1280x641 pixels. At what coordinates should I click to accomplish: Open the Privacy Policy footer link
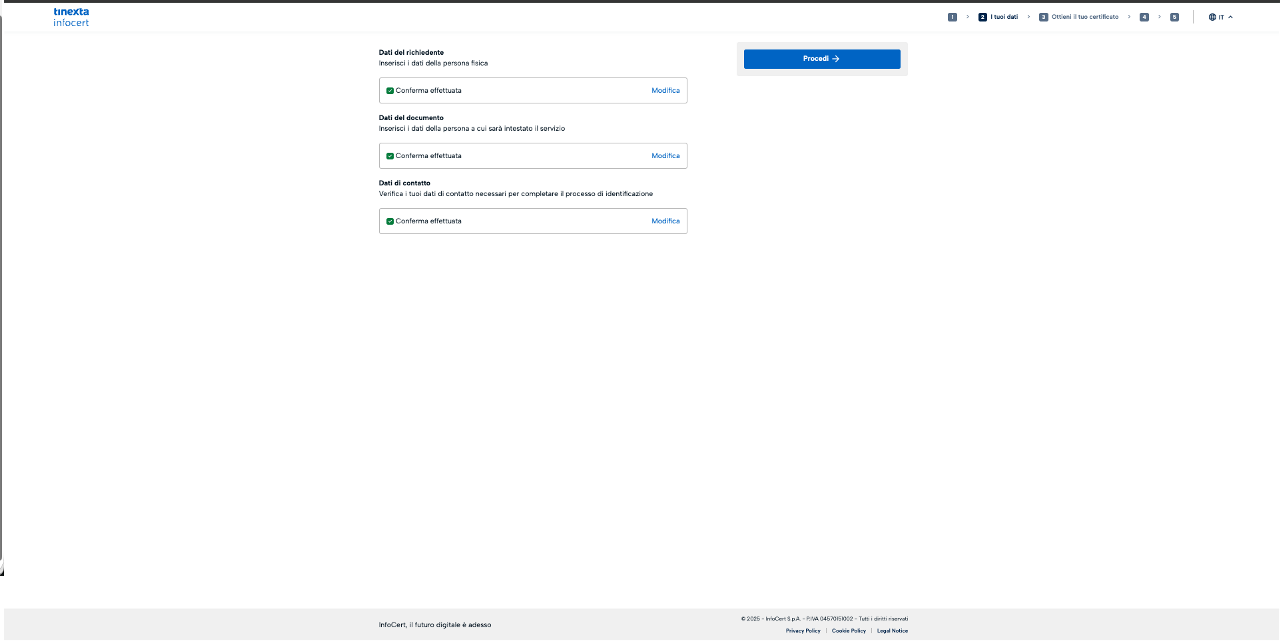point(803,631)
